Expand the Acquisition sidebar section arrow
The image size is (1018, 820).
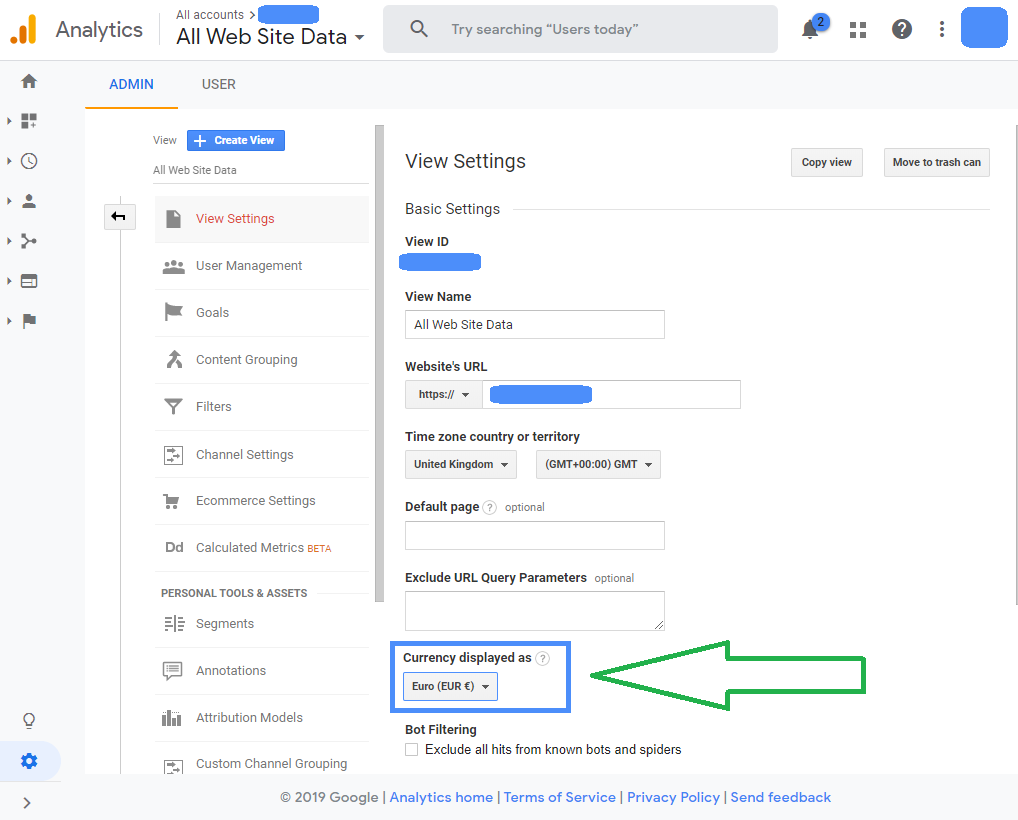[x=9, y=241]
